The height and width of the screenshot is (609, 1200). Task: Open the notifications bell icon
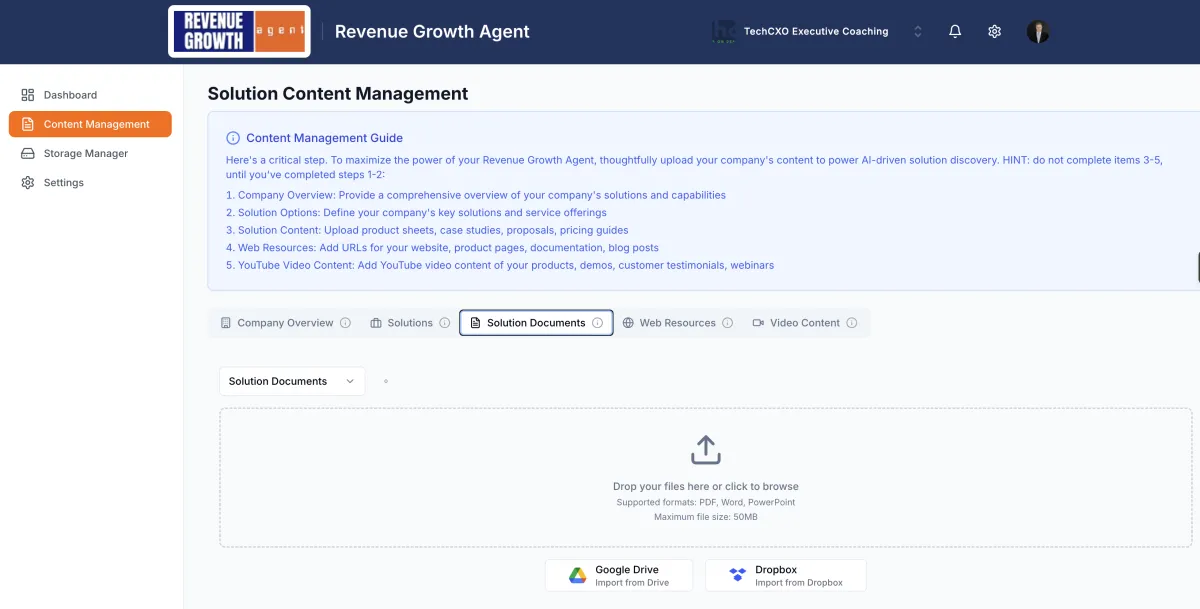(955, 31)
